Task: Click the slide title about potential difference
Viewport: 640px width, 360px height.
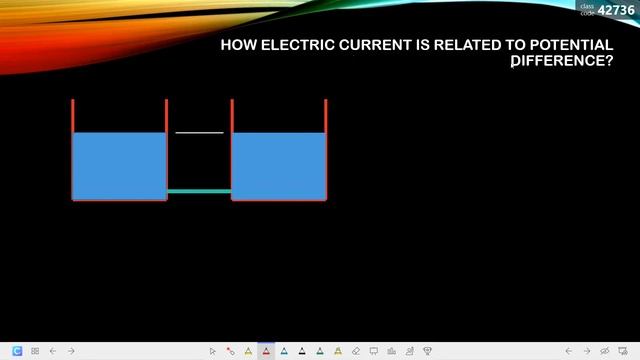Action: tap(417, 53)
